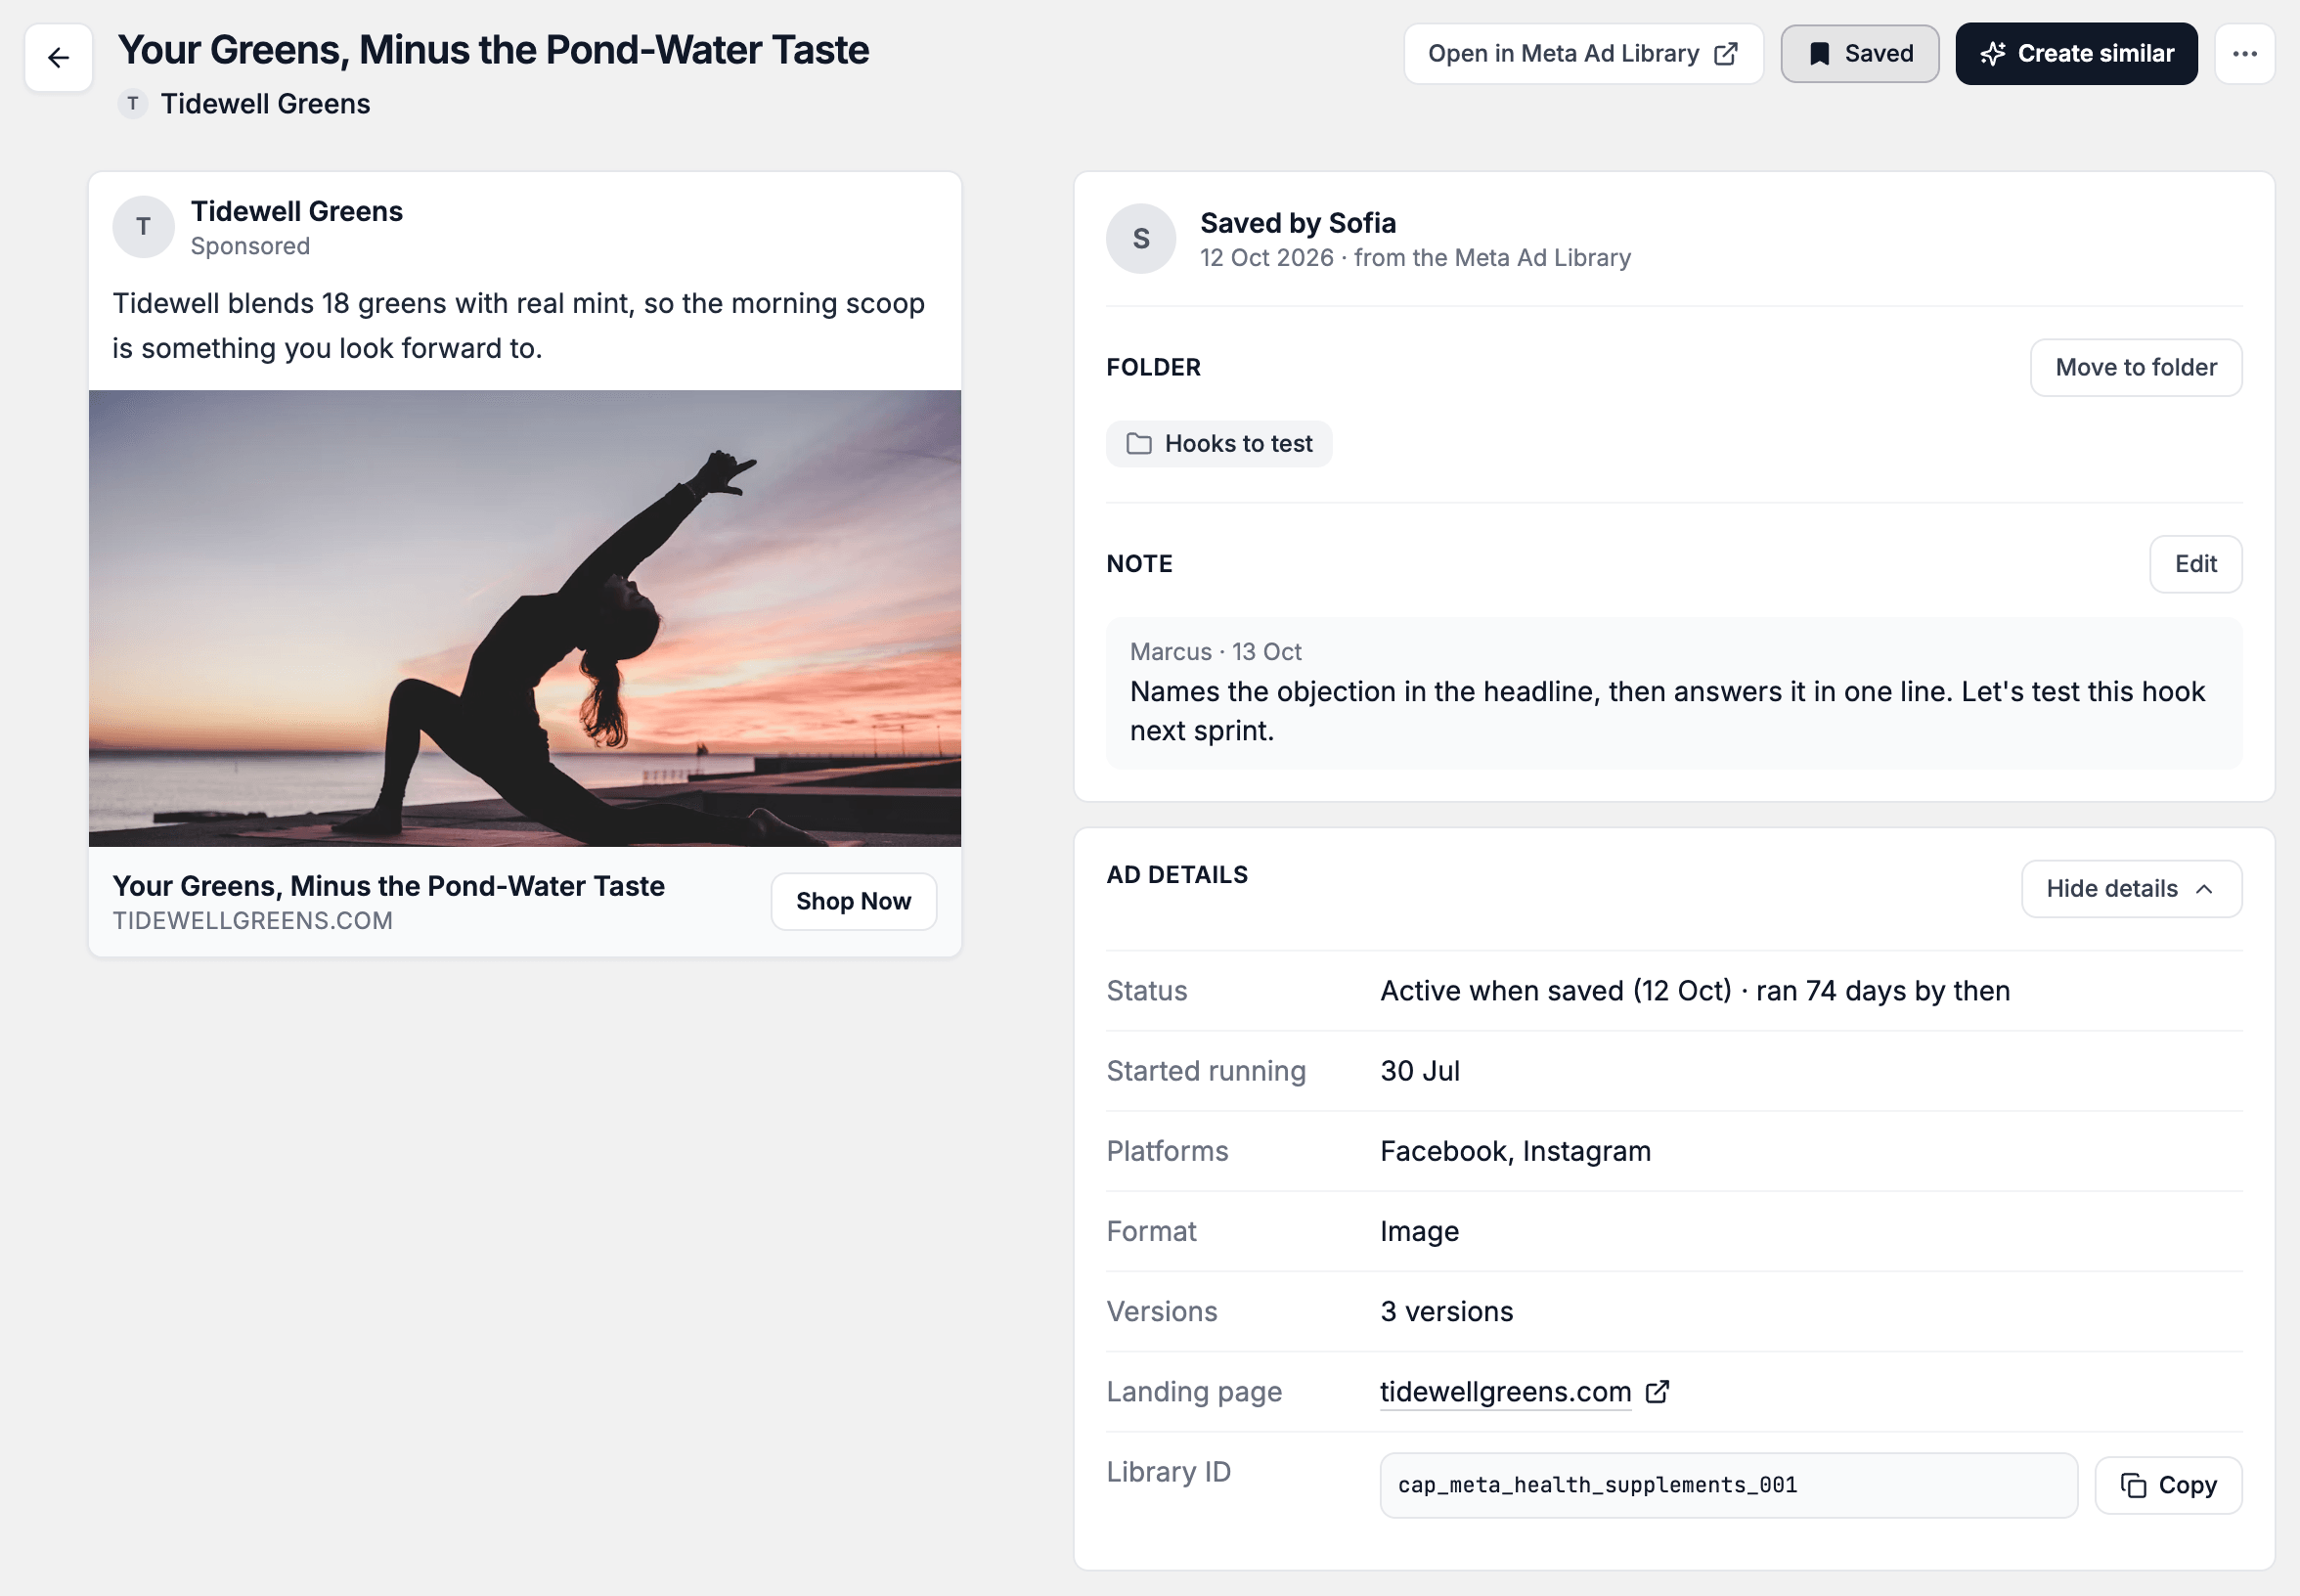Click the ad headline above TIDEWELLGREENS.COM
The height and width of the screenshot is (1596, 2300).
388,886
